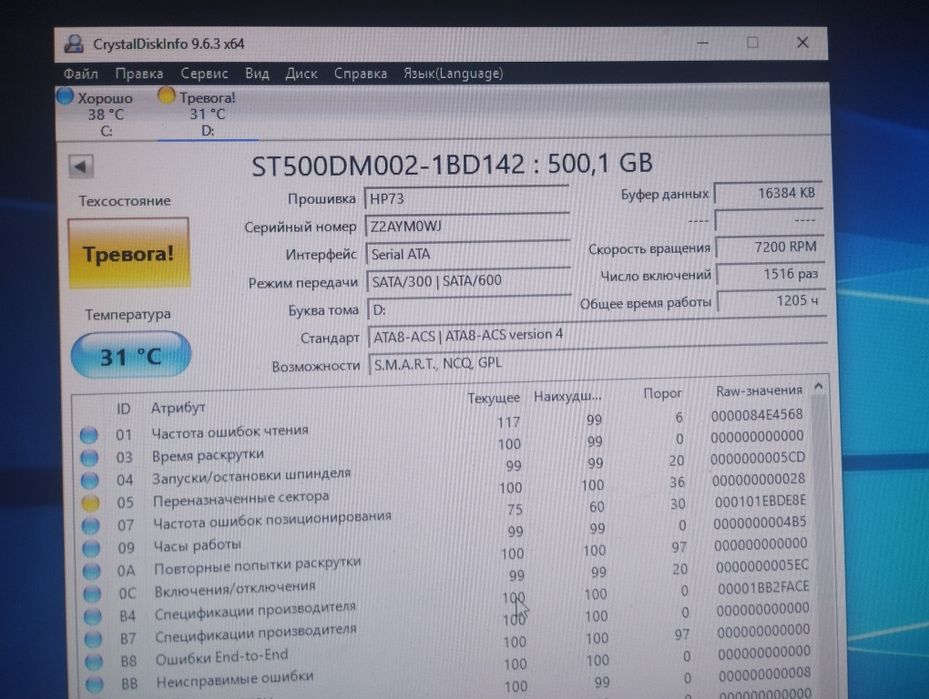Open the Сервис menu
929x699 pixels.
(204, 73)
